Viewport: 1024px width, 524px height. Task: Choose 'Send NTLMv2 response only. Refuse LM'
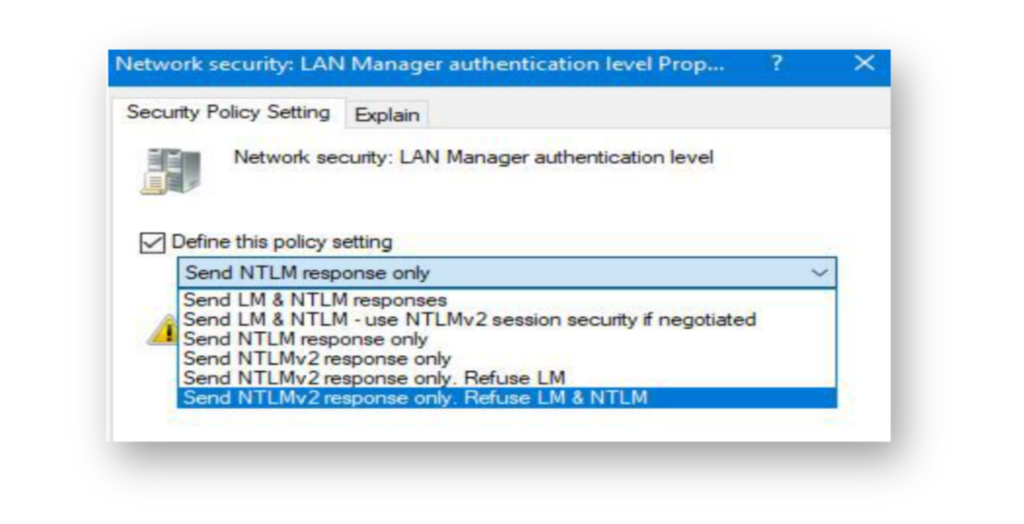click(x=507, y=378)
